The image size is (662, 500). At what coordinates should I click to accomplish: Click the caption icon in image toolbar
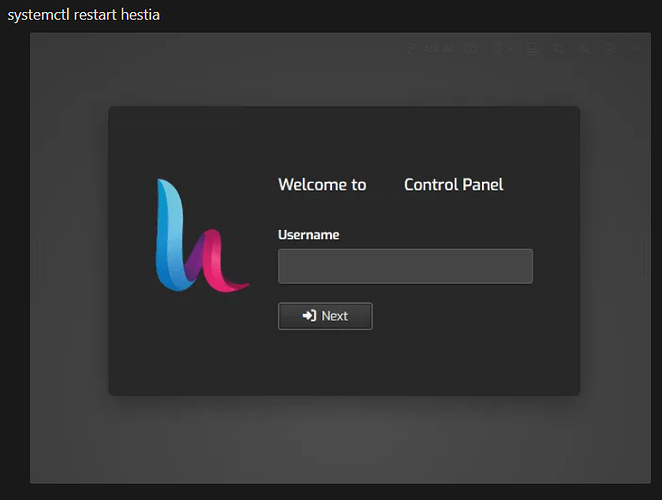coord(532,49)
